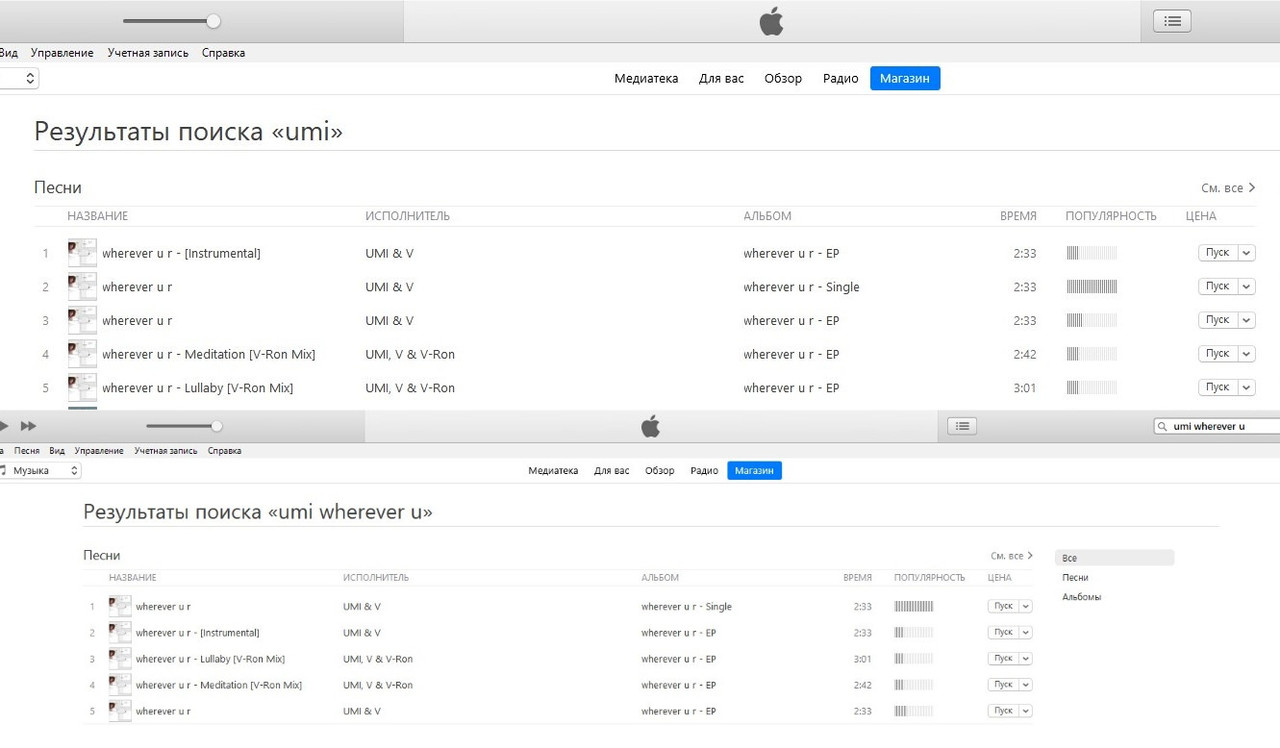Open the media selector stepper in «umi» results window
1280x748 pixels.
click(29, 78)
